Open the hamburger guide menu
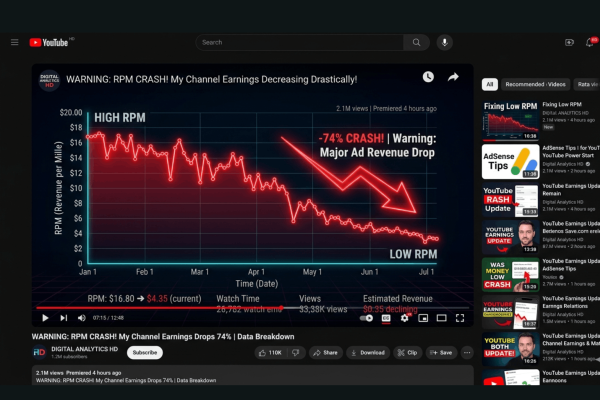Screen dimensions: 600x400 pos(15,42)
